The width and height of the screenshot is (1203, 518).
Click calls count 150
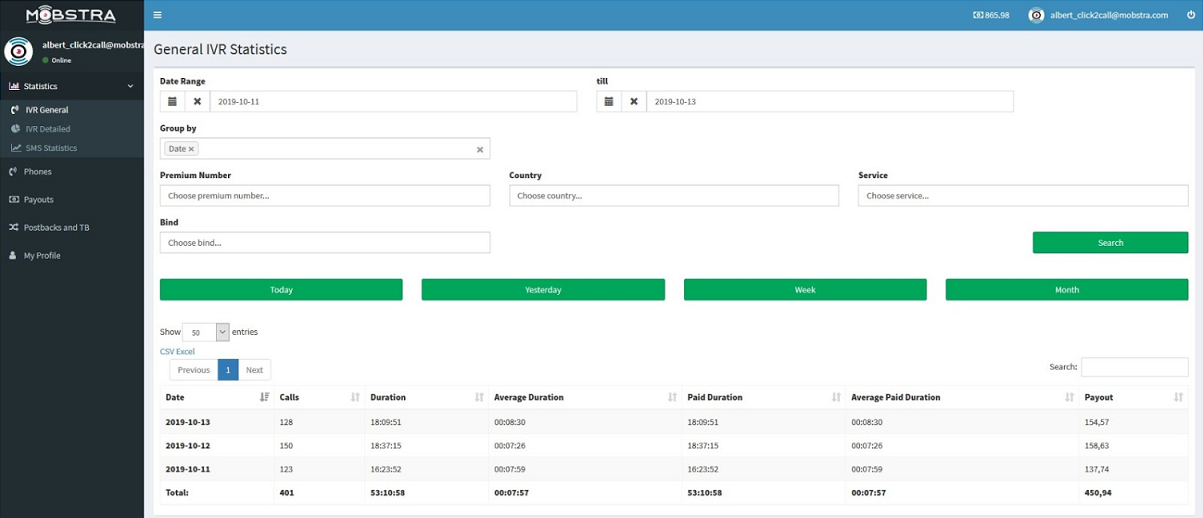(286, 445)
